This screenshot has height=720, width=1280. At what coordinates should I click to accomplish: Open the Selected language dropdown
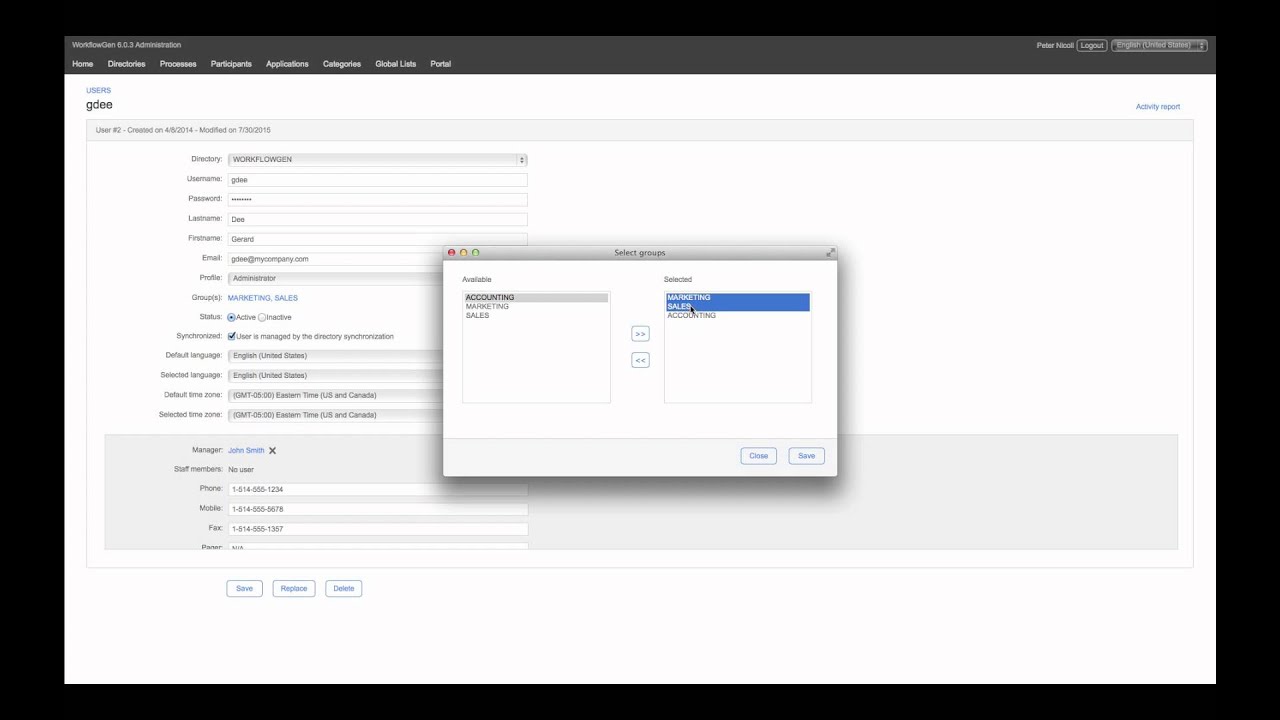coord(336,376)
